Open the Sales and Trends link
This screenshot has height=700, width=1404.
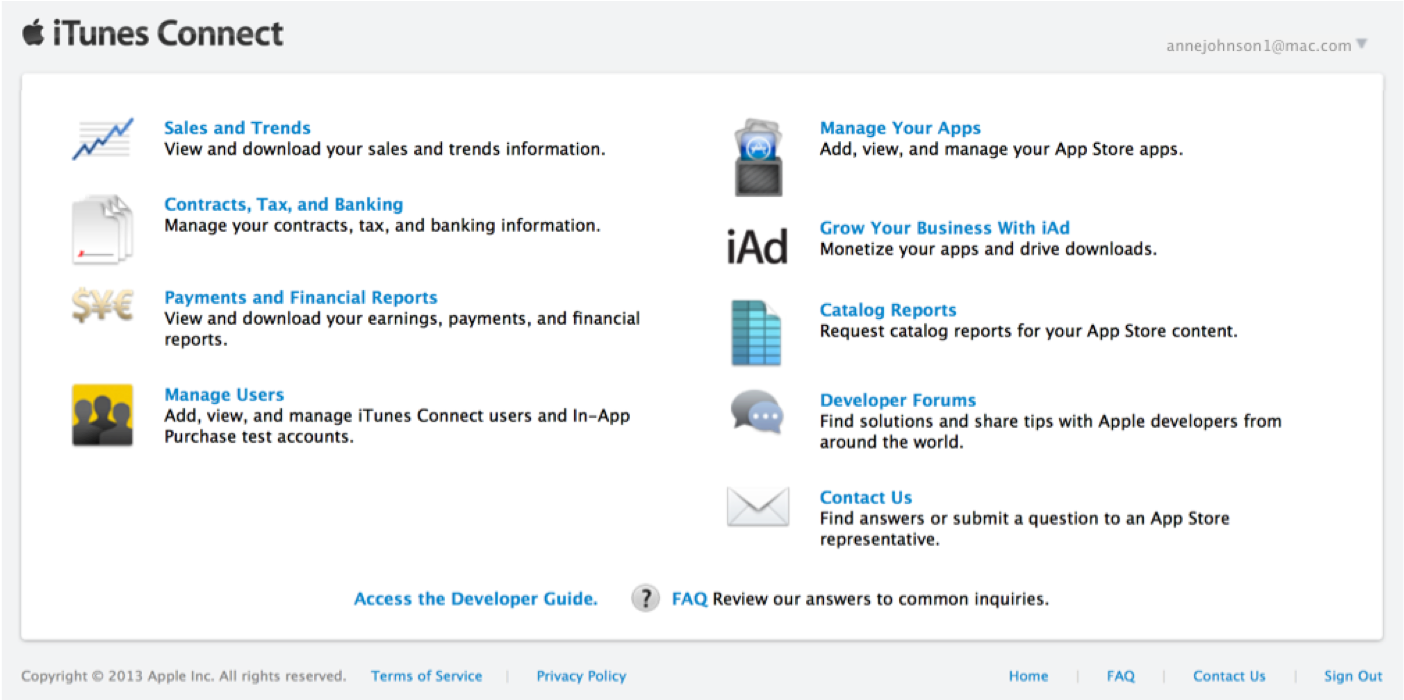pos(237,128)
